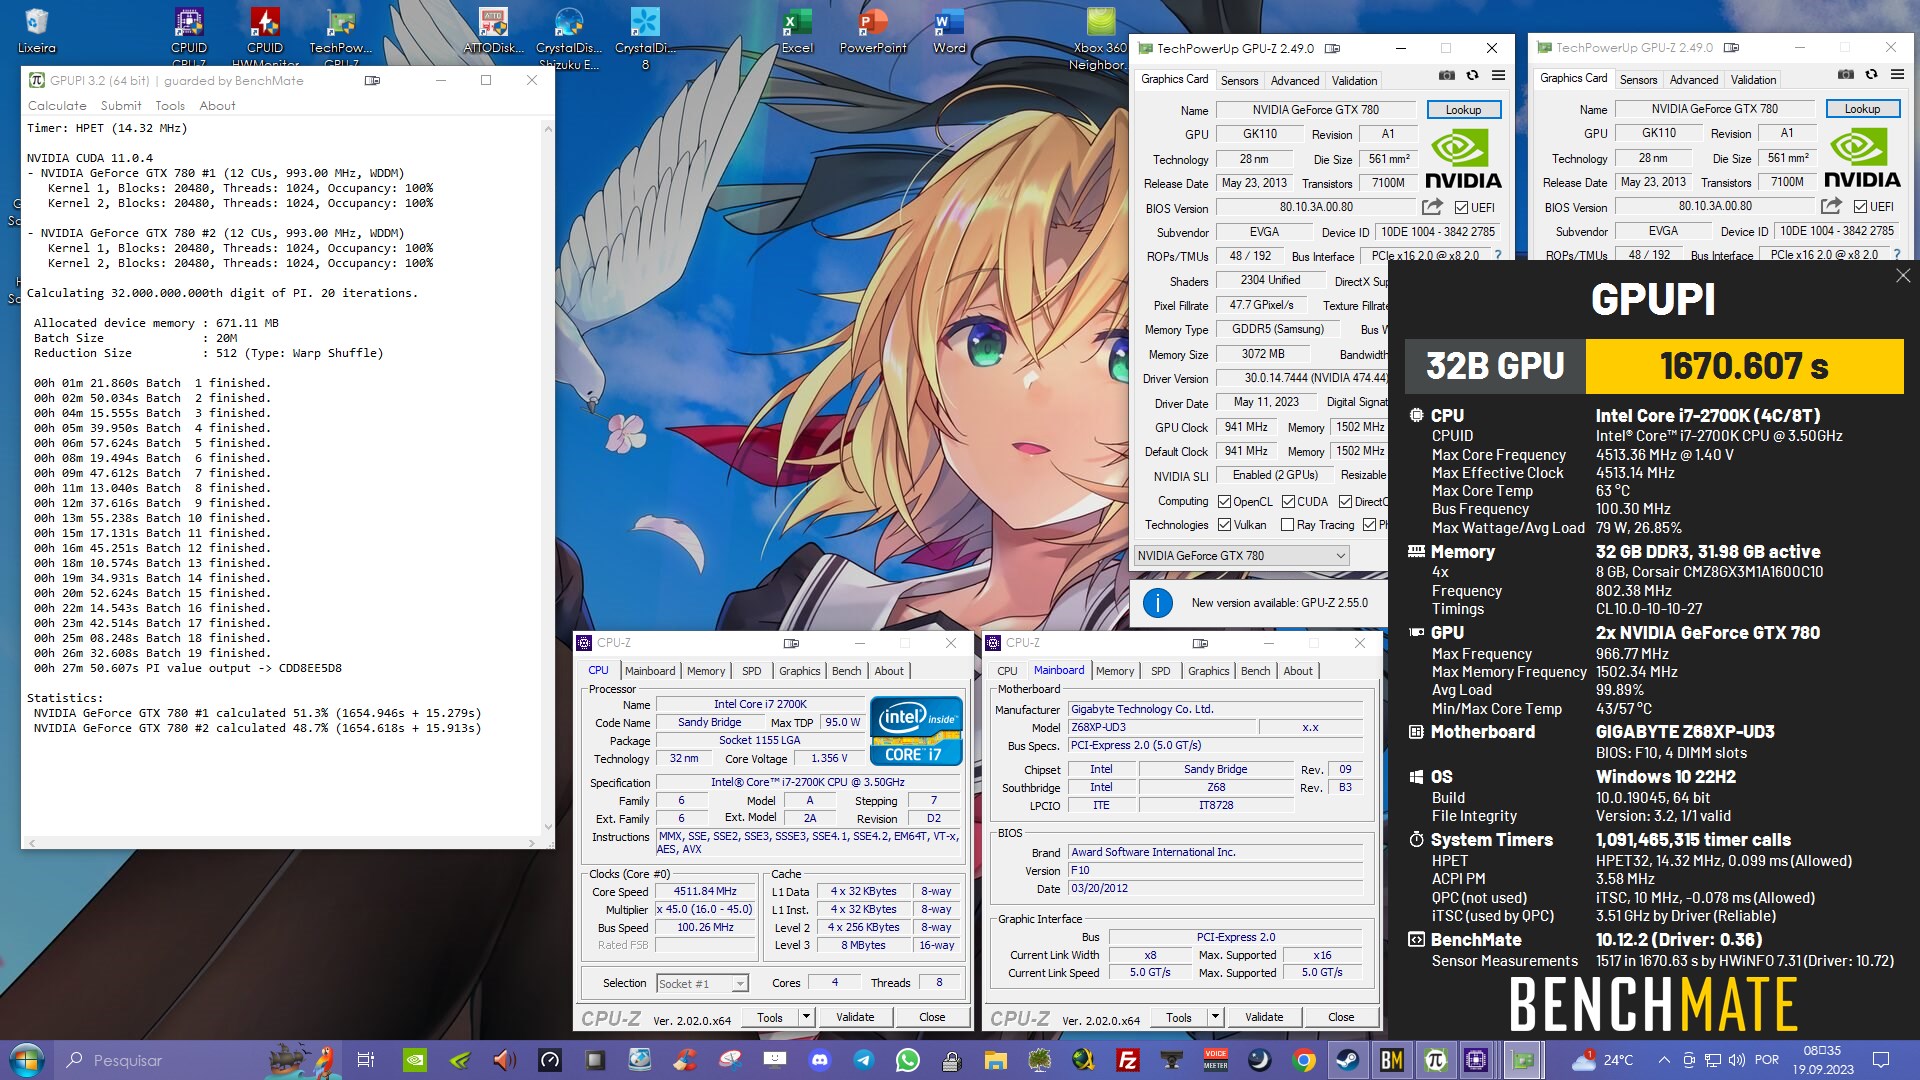Screen dimensions: 1920x1080
Task: Open the hamburger menu in the right GPU-Z window
Action: [x=1897, y=74]
